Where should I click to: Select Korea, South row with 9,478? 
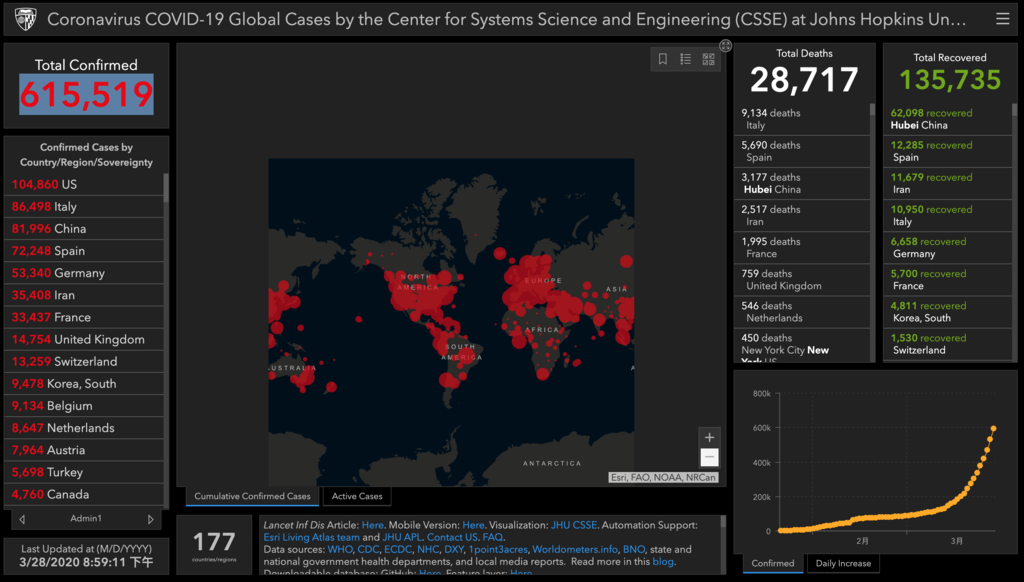click(84, 384)
